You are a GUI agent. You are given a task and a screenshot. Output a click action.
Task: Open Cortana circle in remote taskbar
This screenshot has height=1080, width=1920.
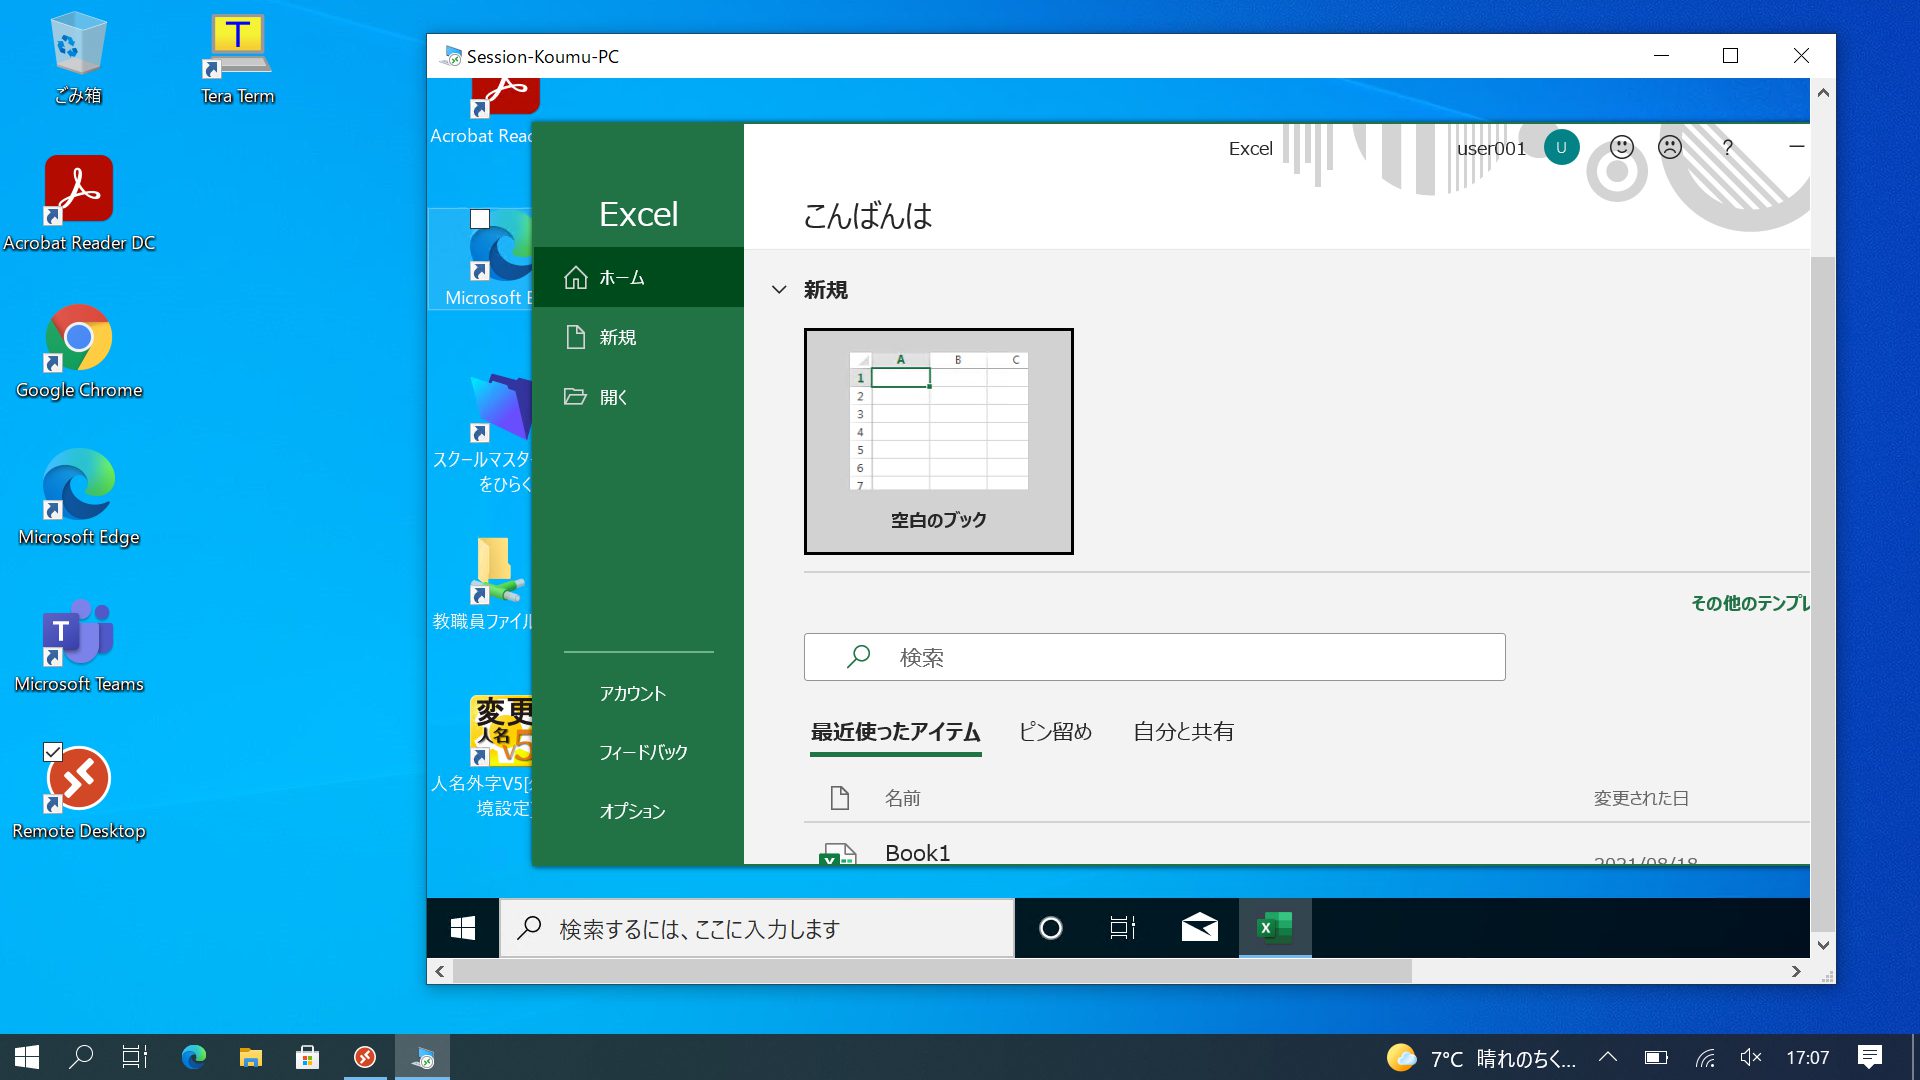coord(1050,928)
